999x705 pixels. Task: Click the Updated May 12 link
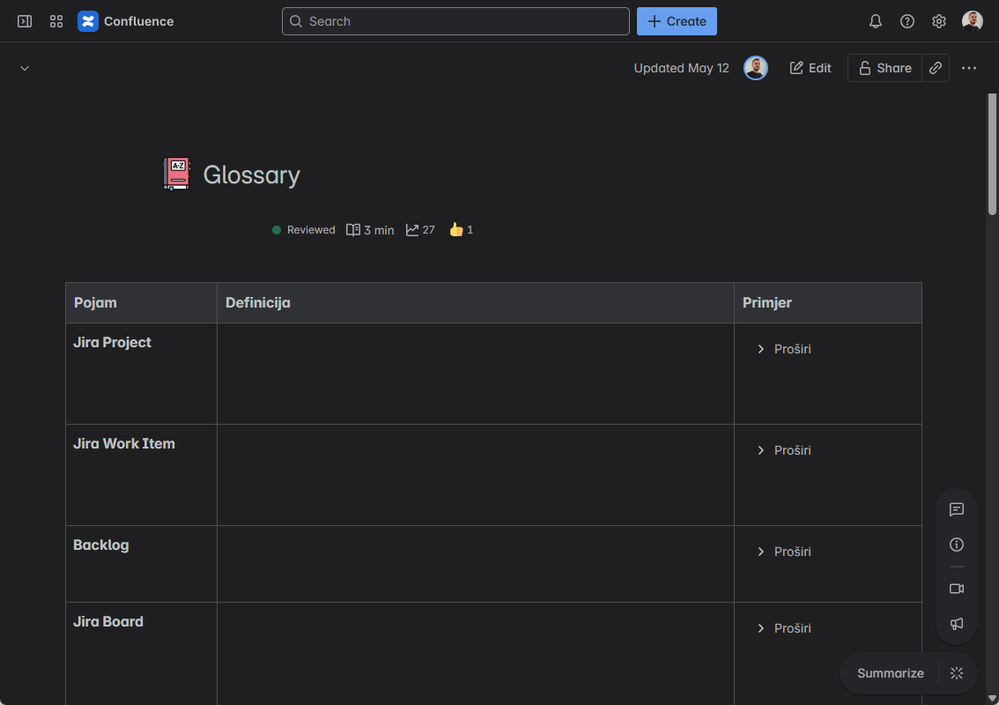(x=681, y=68)
